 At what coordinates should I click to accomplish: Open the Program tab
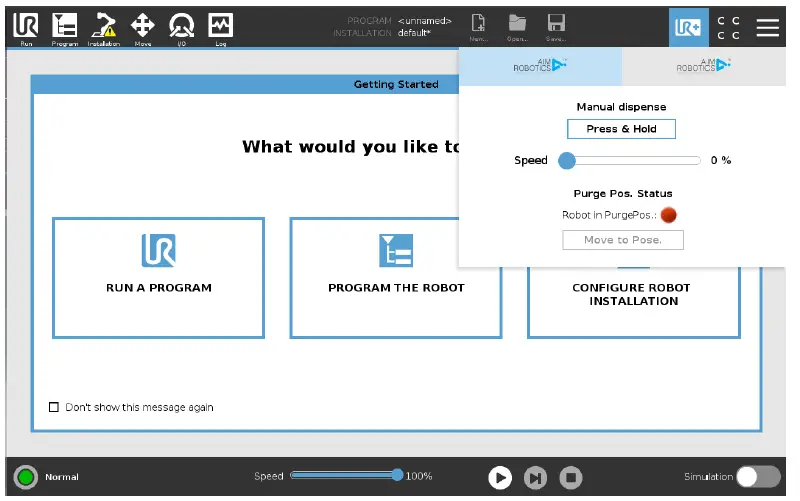[65, 29]
